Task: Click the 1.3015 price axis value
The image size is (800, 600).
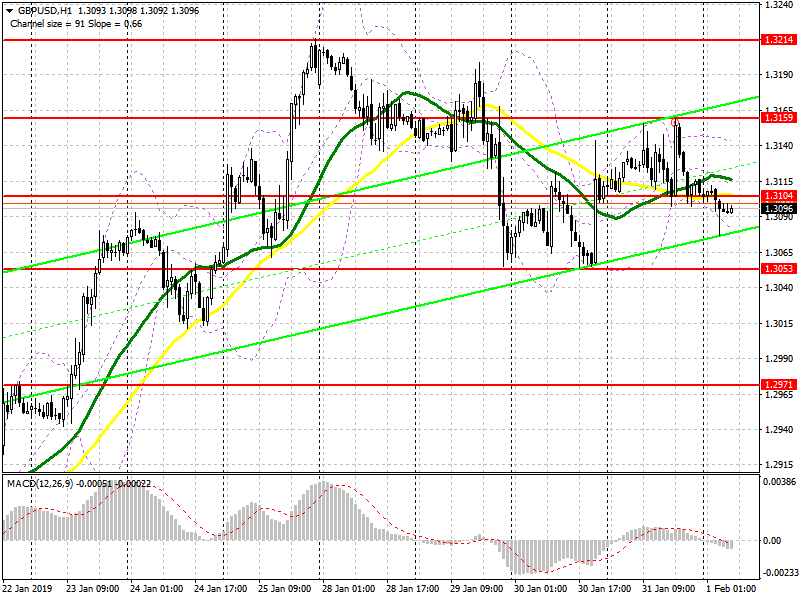Action: tap(779, 323)
